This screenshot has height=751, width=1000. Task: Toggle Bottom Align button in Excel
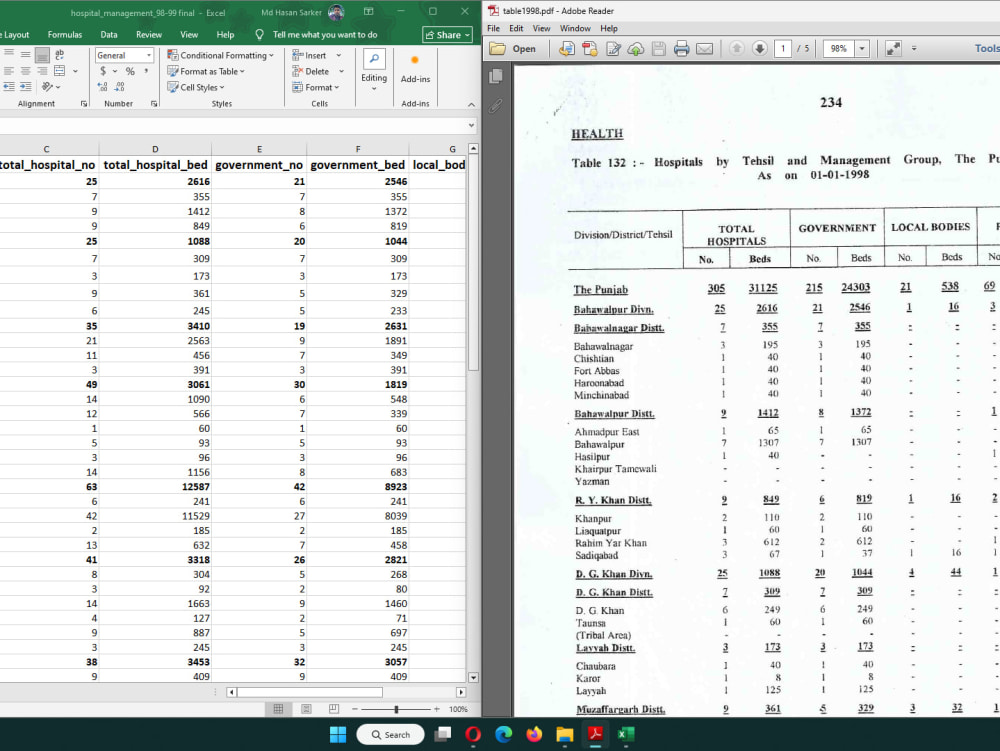pos(42,55)
